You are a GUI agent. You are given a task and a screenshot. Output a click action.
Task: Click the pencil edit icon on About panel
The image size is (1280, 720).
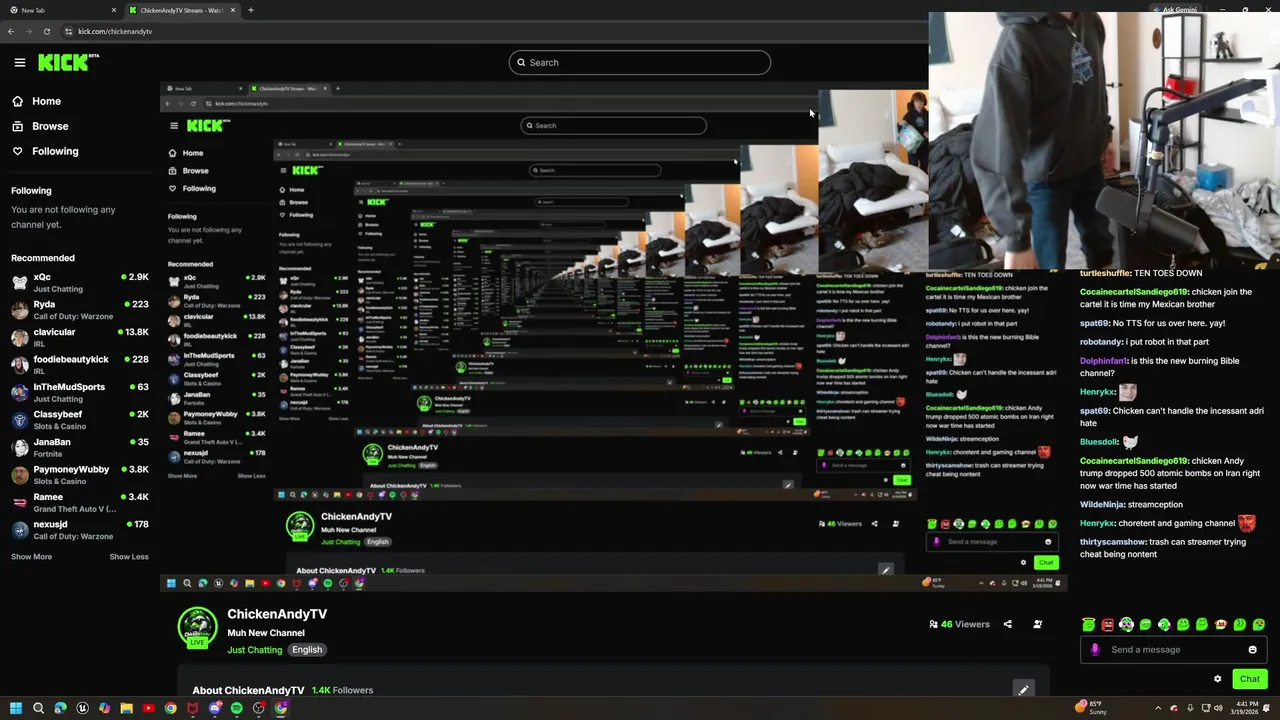(x=1023, y=689)
